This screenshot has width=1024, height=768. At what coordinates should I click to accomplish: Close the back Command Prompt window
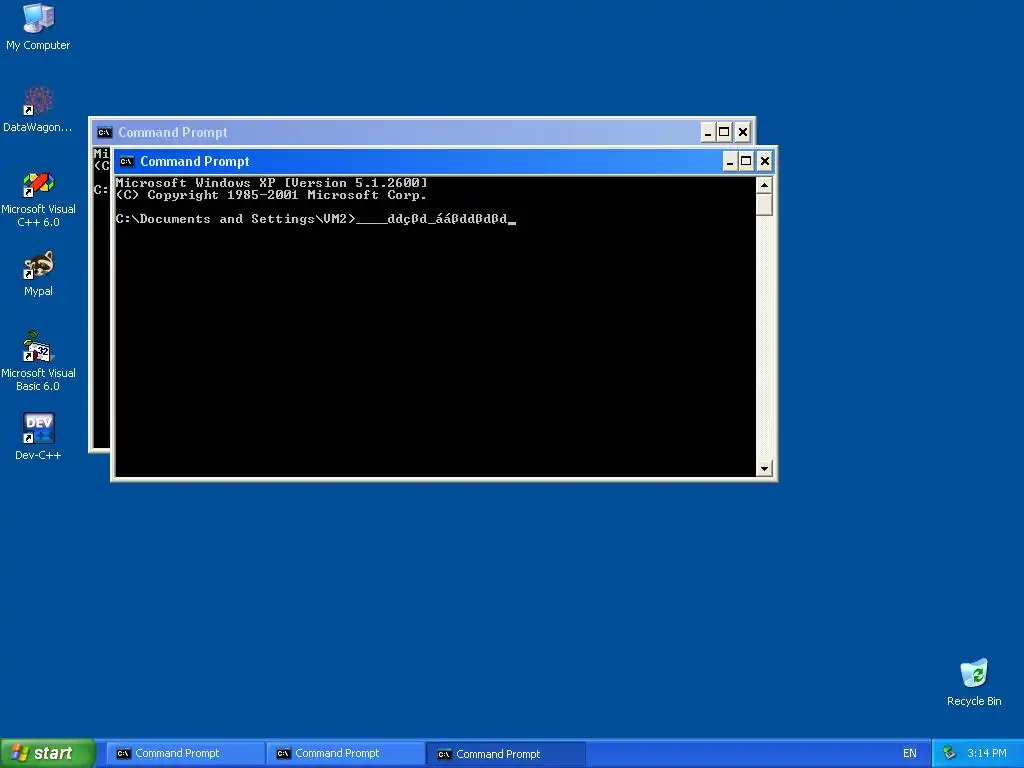click(743, 133)
